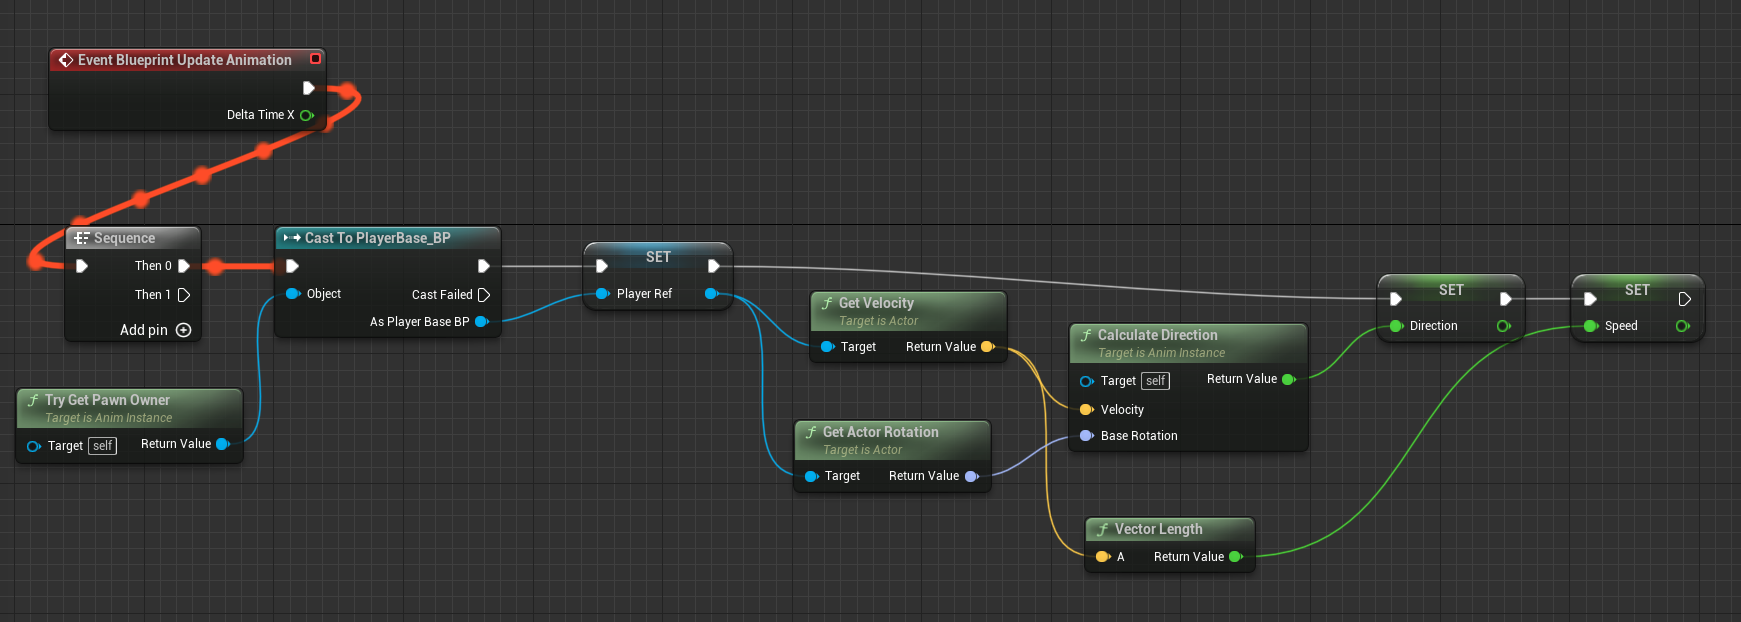This screenshot has height=622, width=1741.
Task: Click the red breakpoint box on Event Blueprint Update Animation
Action: (x=315, y=59)
